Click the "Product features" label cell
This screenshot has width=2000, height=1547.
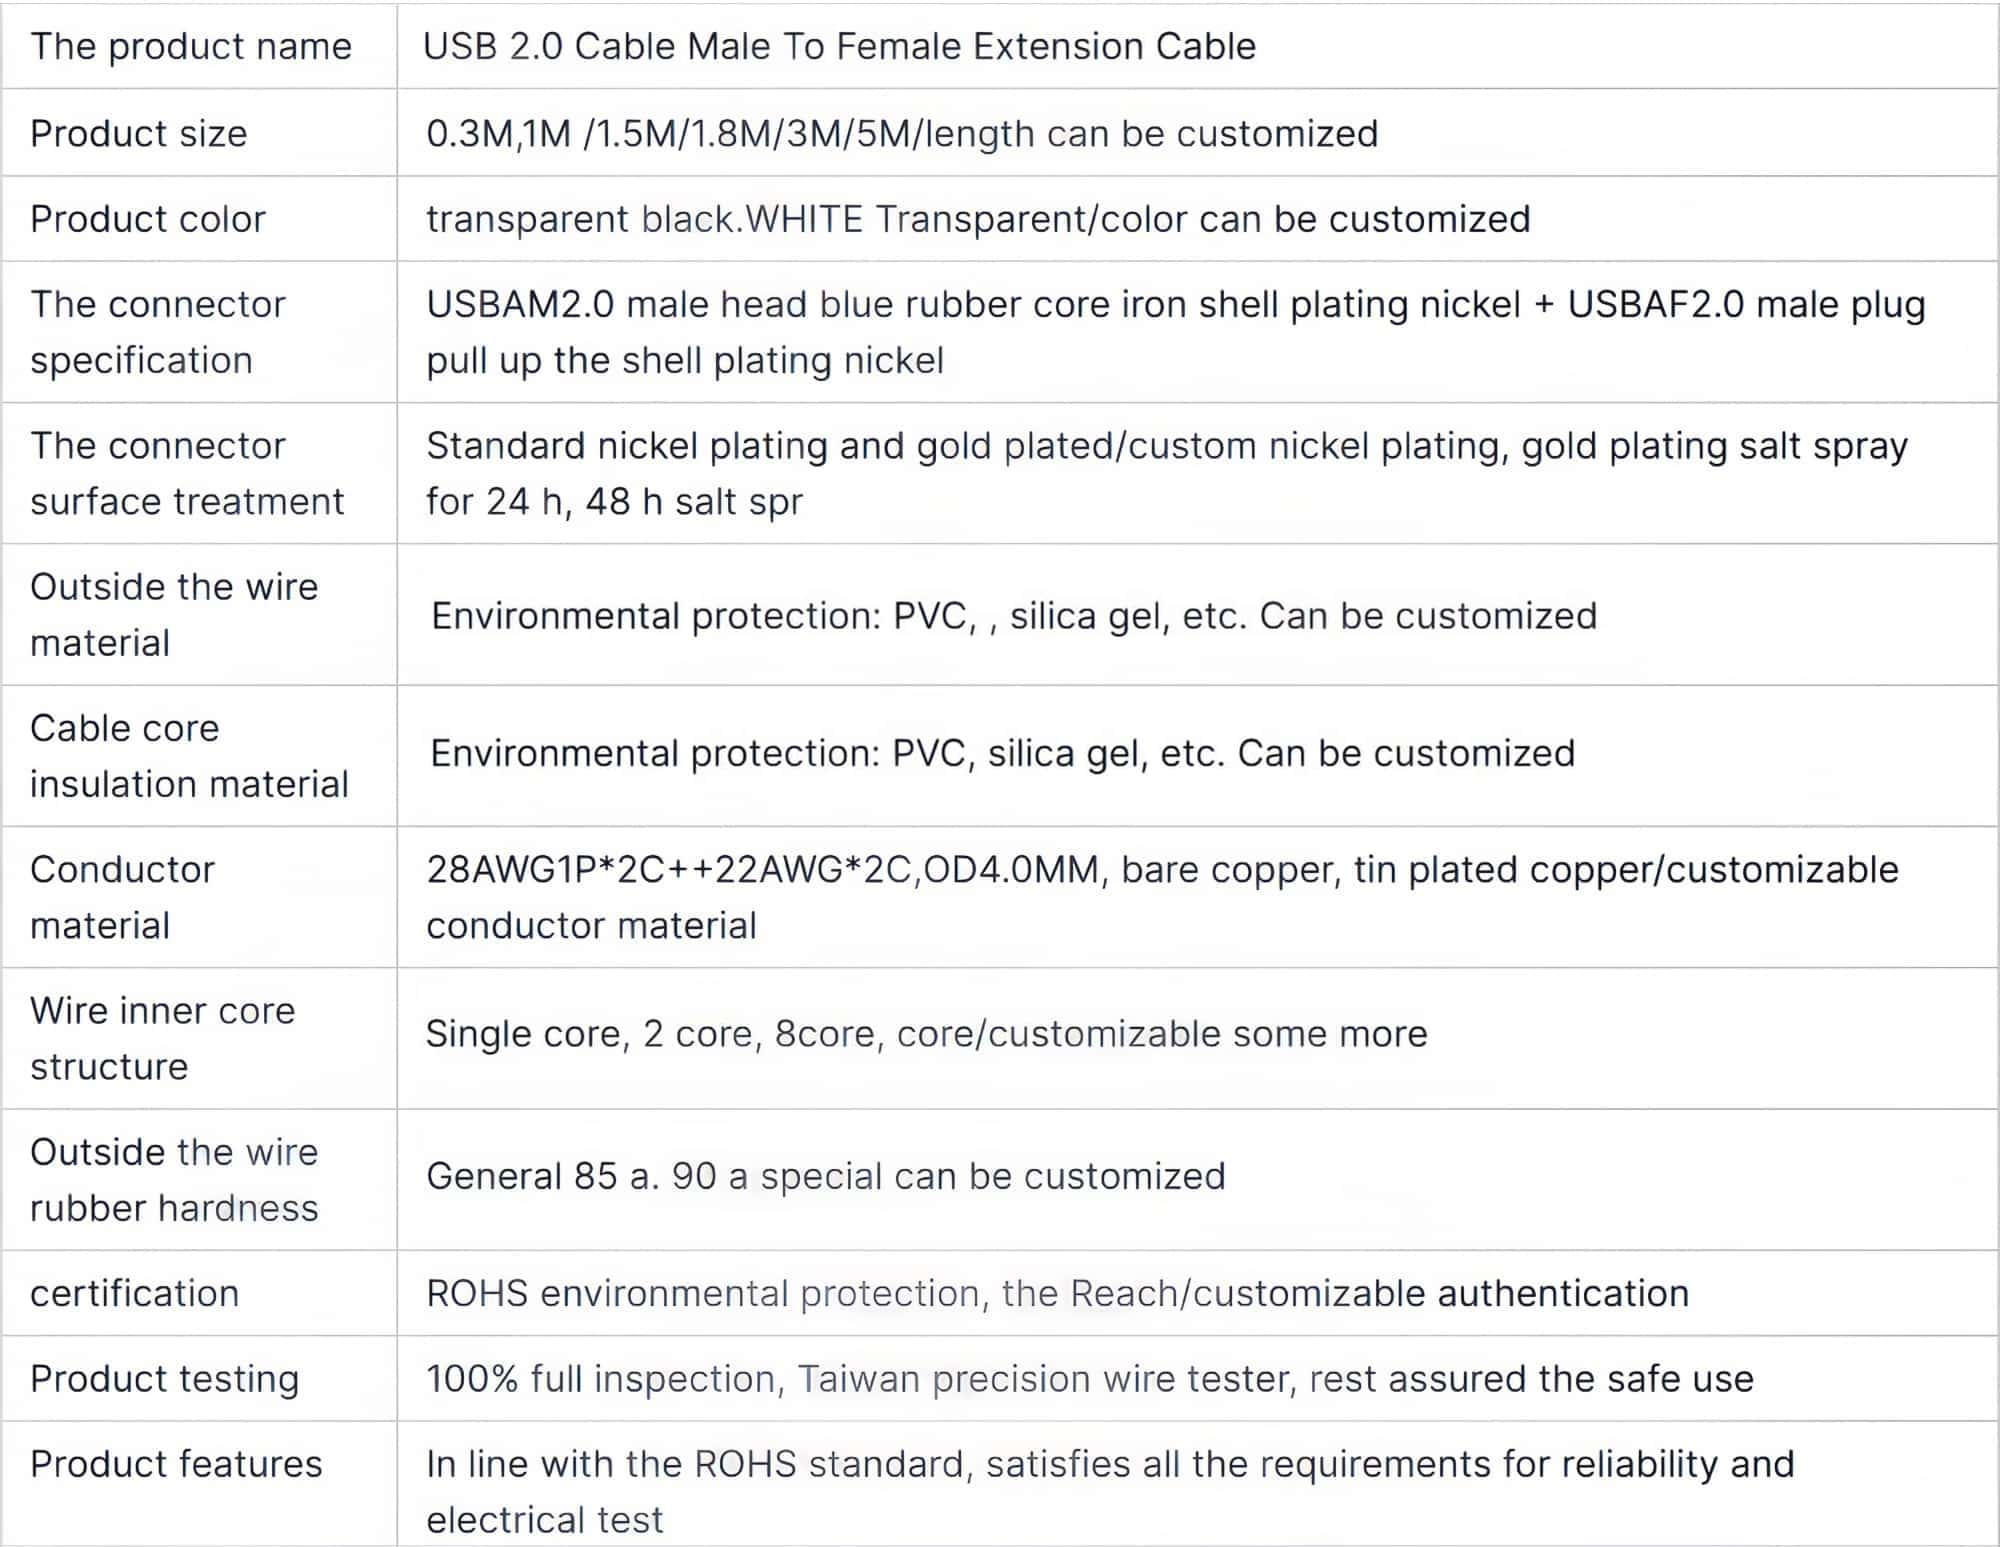(176, 1465)
